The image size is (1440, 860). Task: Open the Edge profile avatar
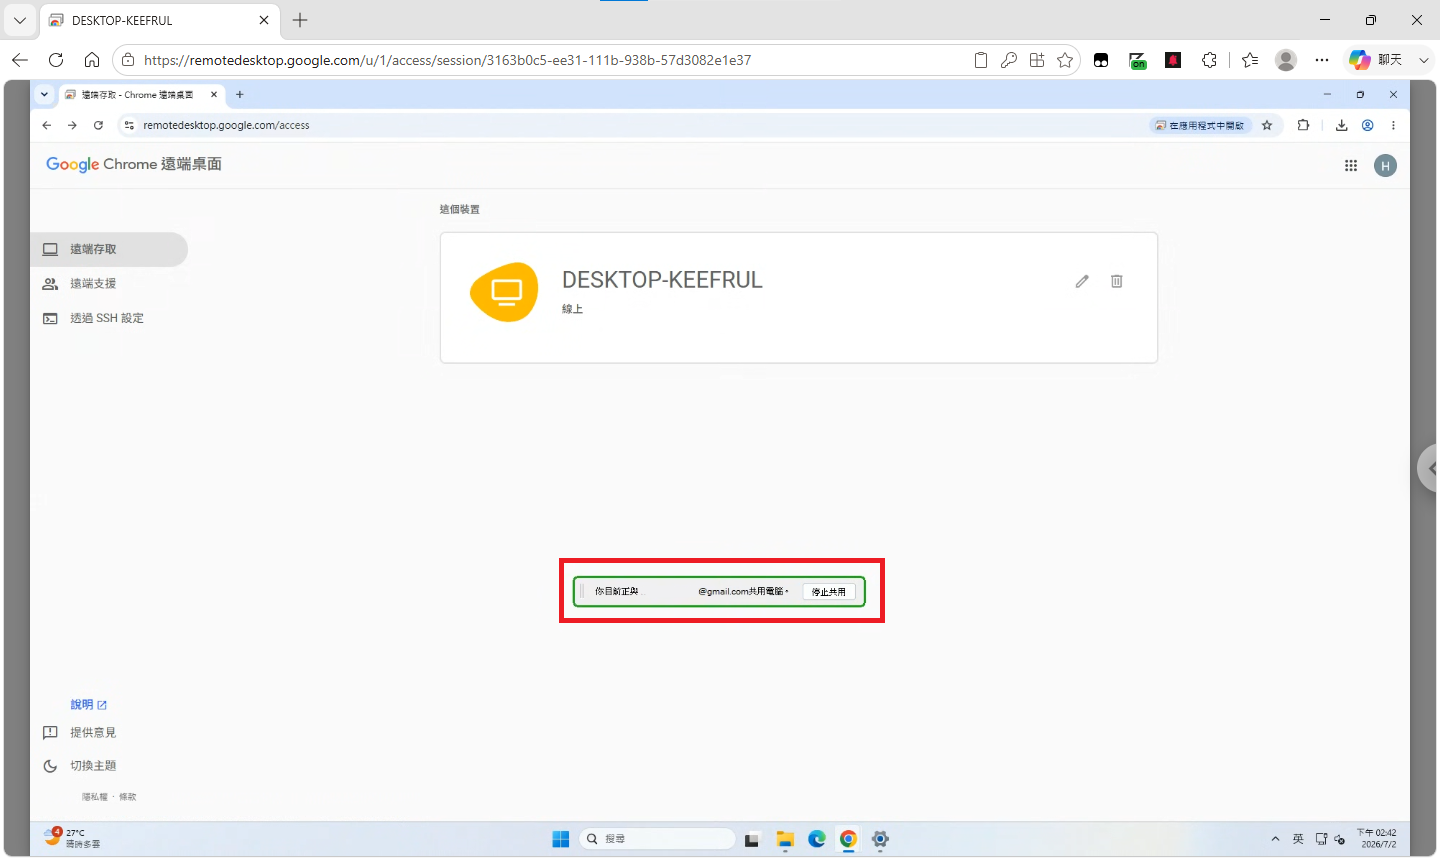click(1286, 60)
